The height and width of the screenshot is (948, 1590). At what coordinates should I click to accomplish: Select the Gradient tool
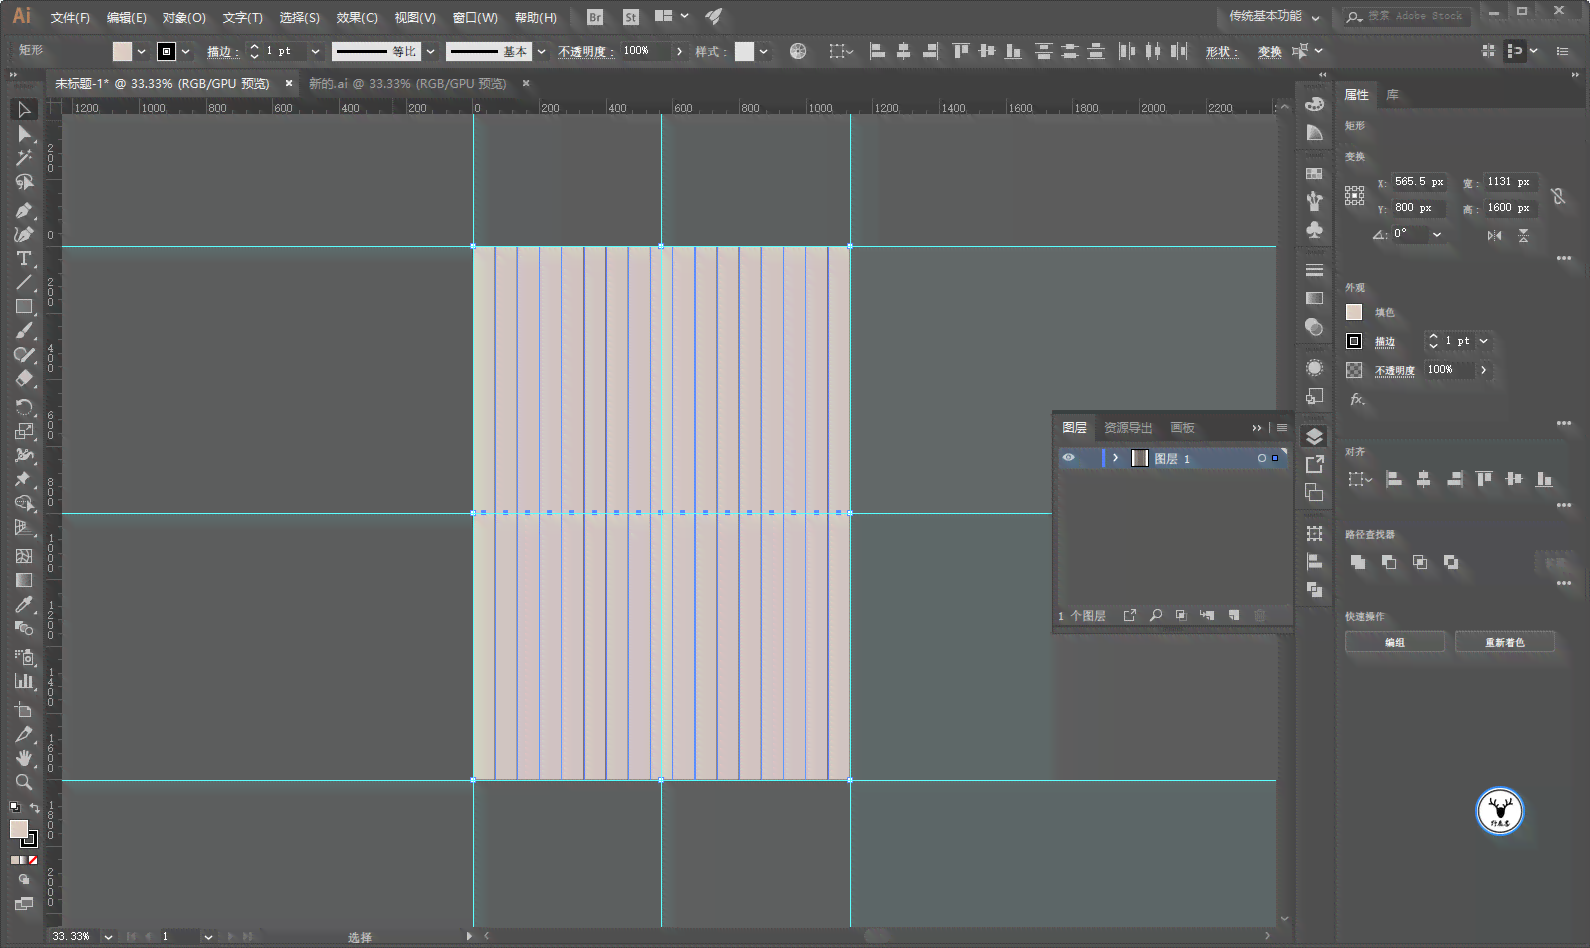[x=24, y=580]
